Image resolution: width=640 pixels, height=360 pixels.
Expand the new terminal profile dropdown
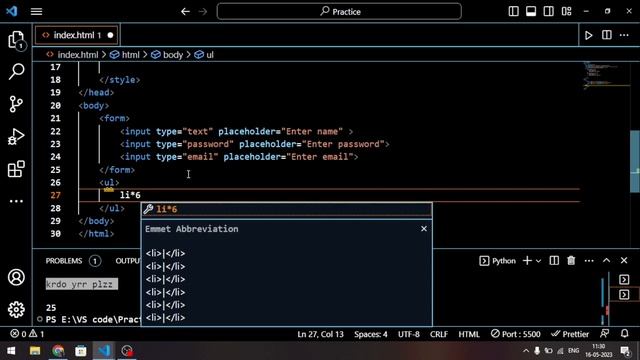click(x=538, y=261)
